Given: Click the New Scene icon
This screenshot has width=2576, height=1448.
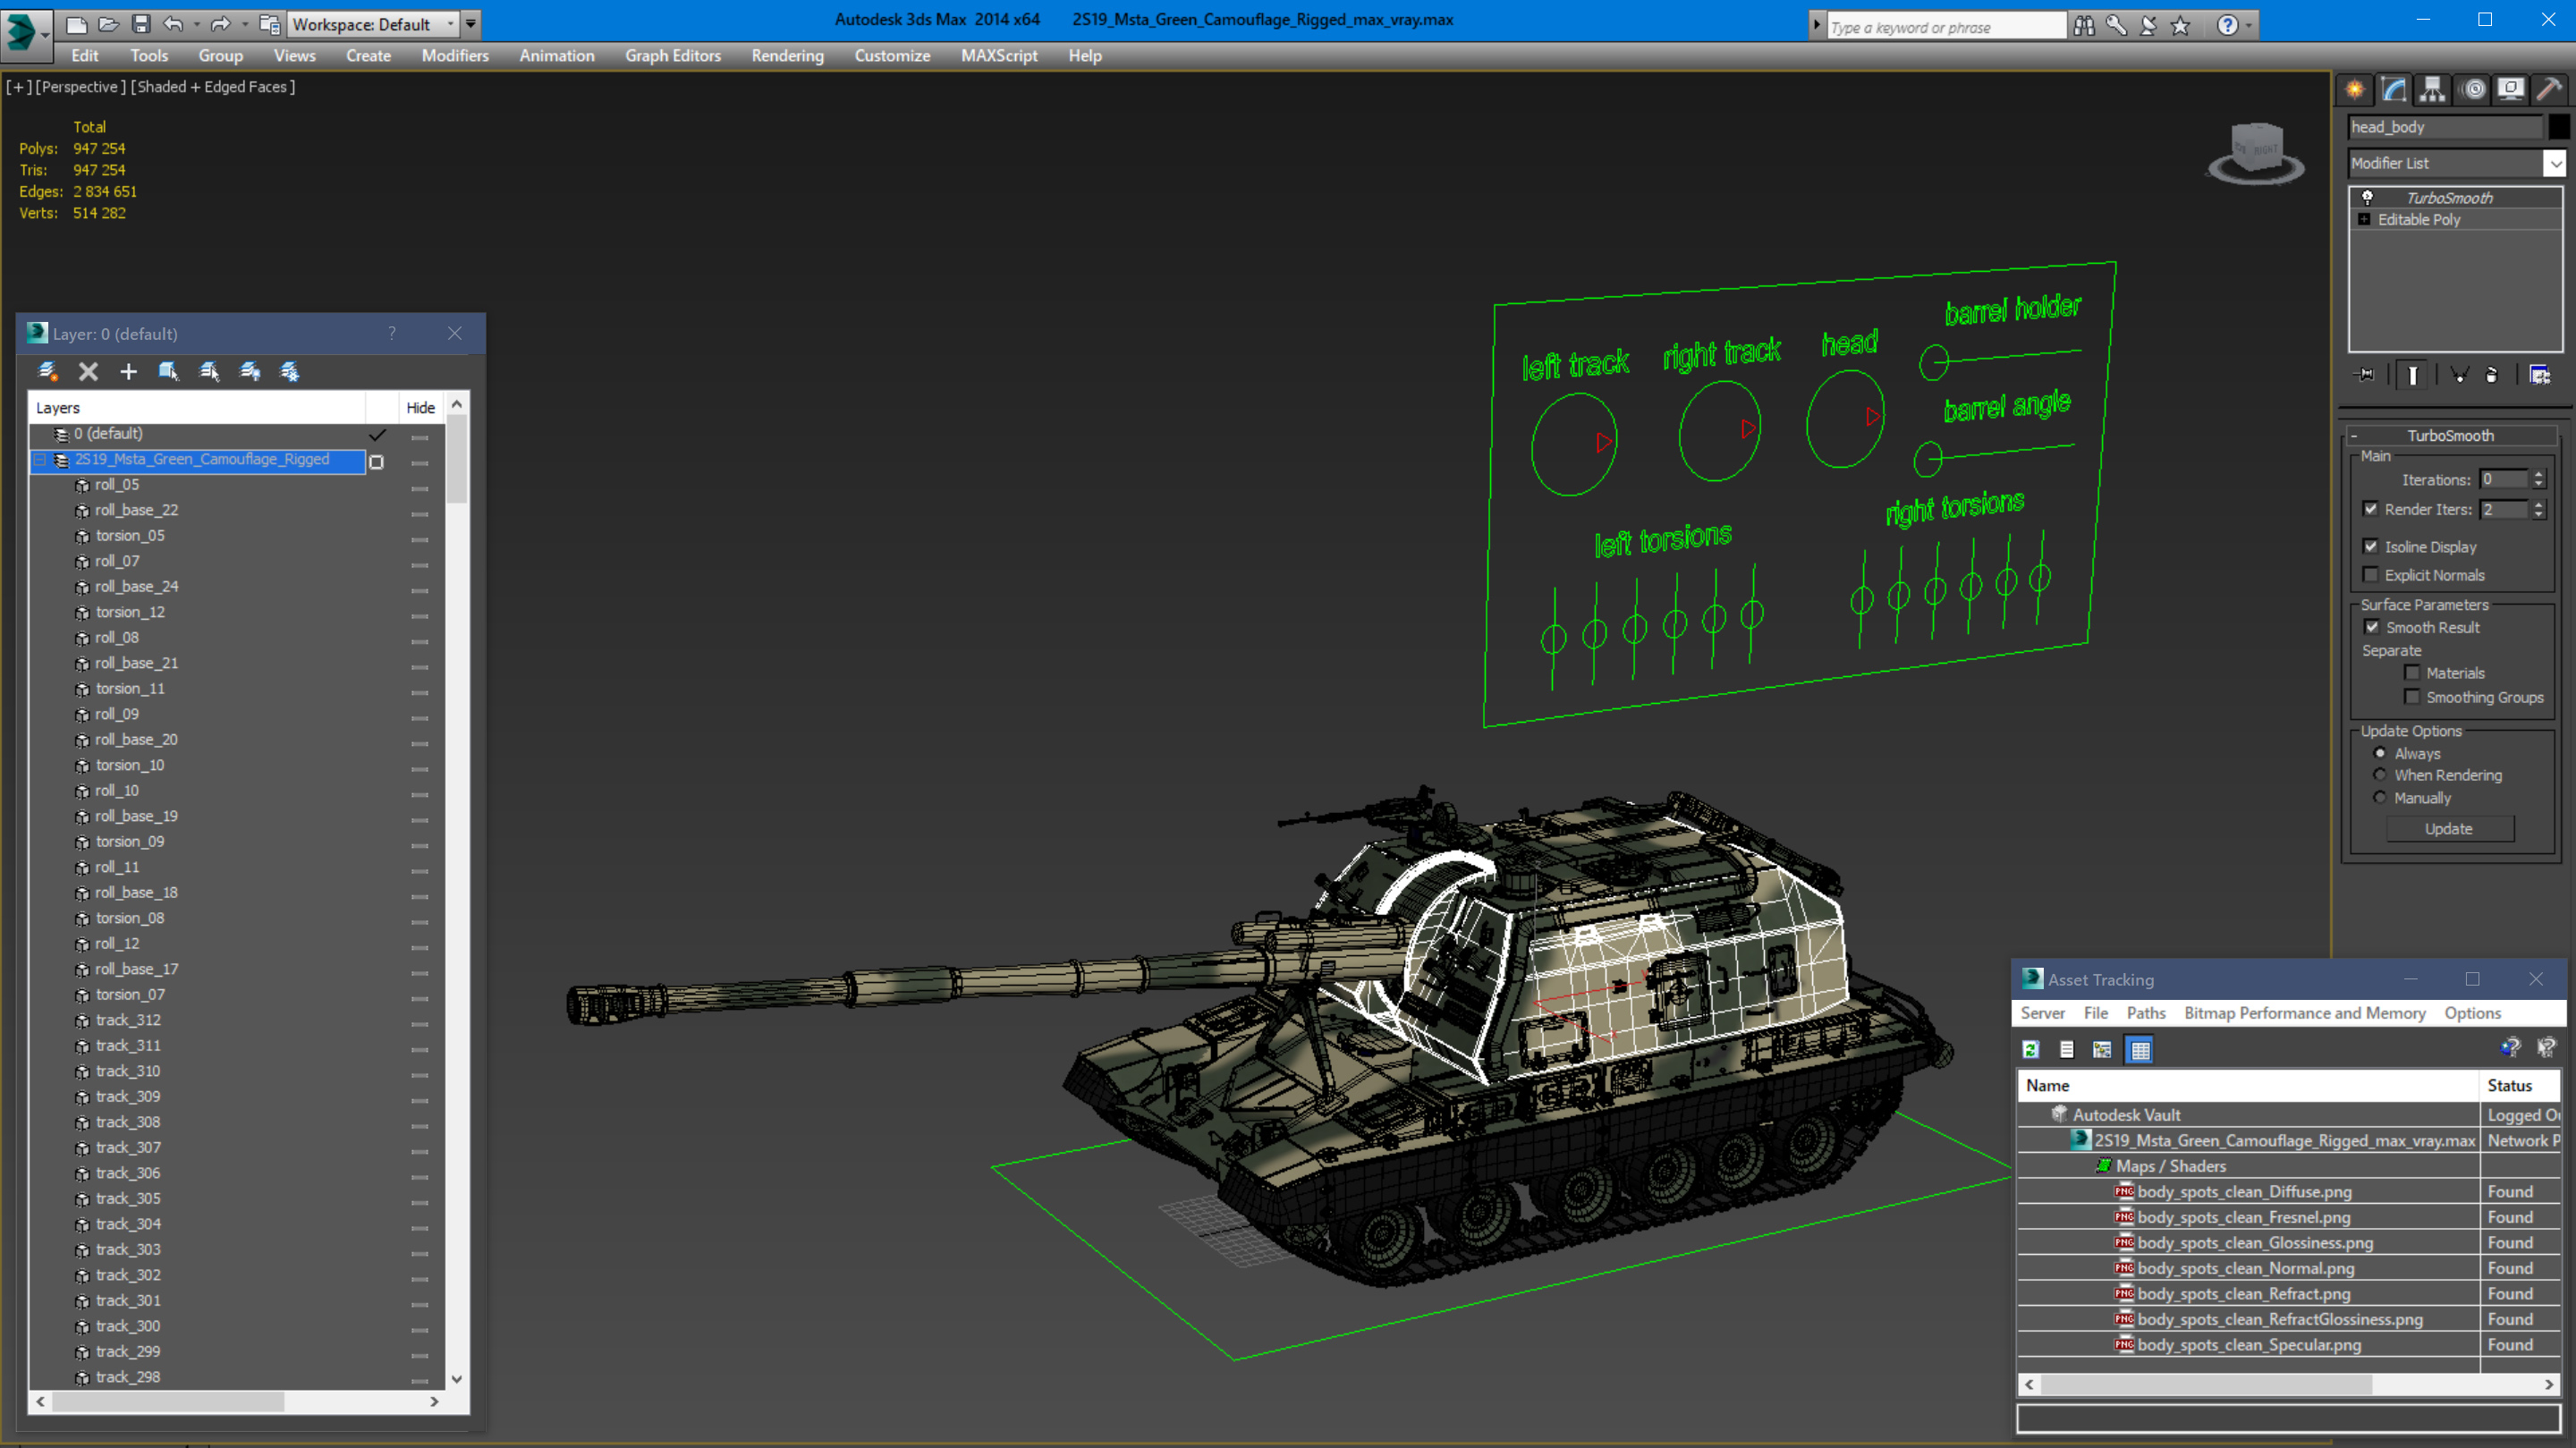Looking at the screenshot, I should (76, 24).
